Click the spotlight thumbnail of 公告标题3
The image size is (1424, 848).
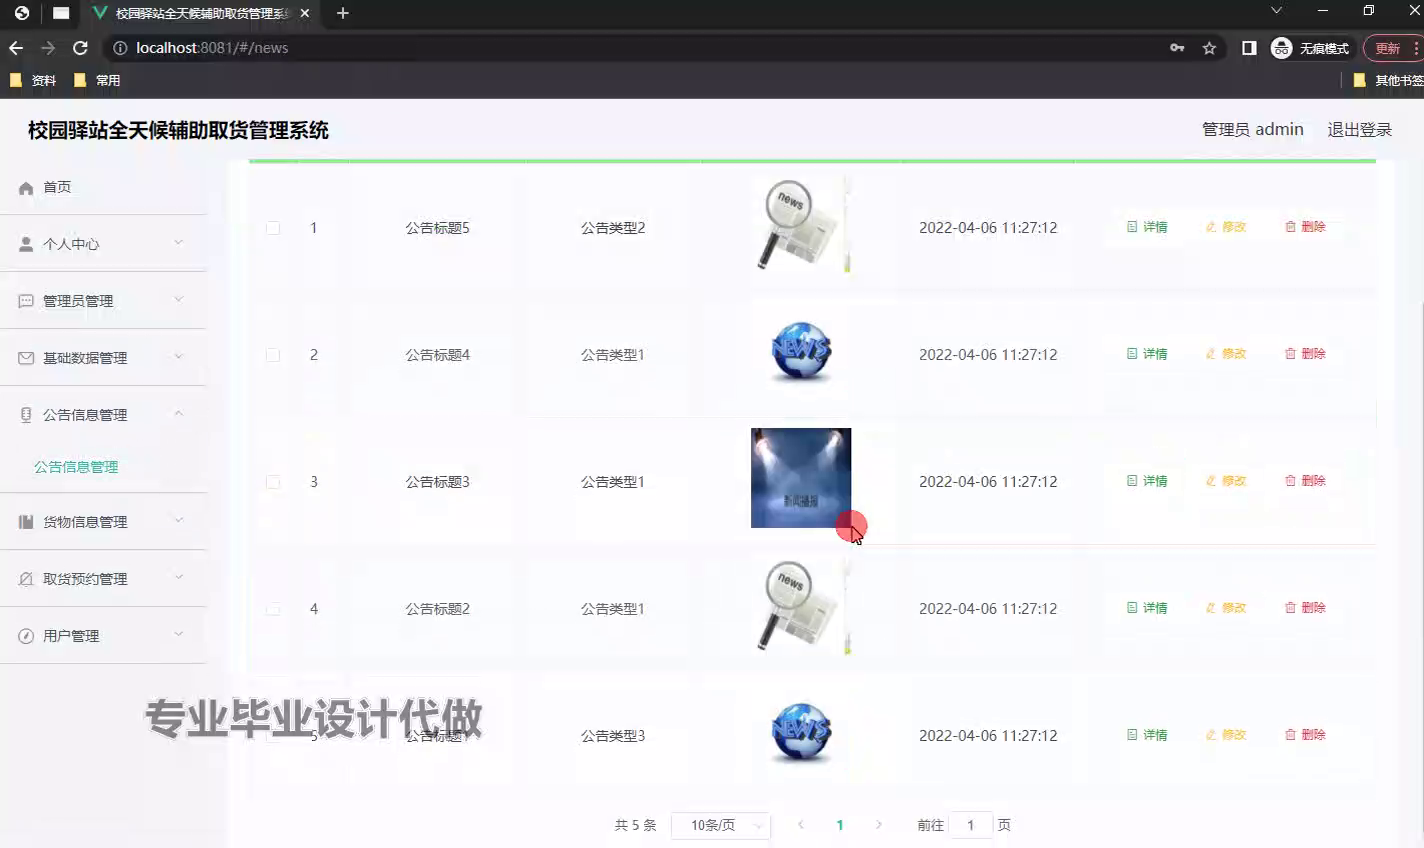coord(801,478)
